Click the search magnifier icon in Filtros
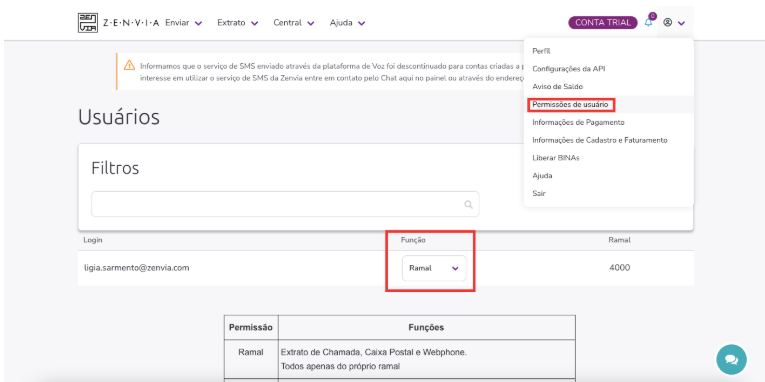This screenshot has height=382, width=765. (468, 204)
